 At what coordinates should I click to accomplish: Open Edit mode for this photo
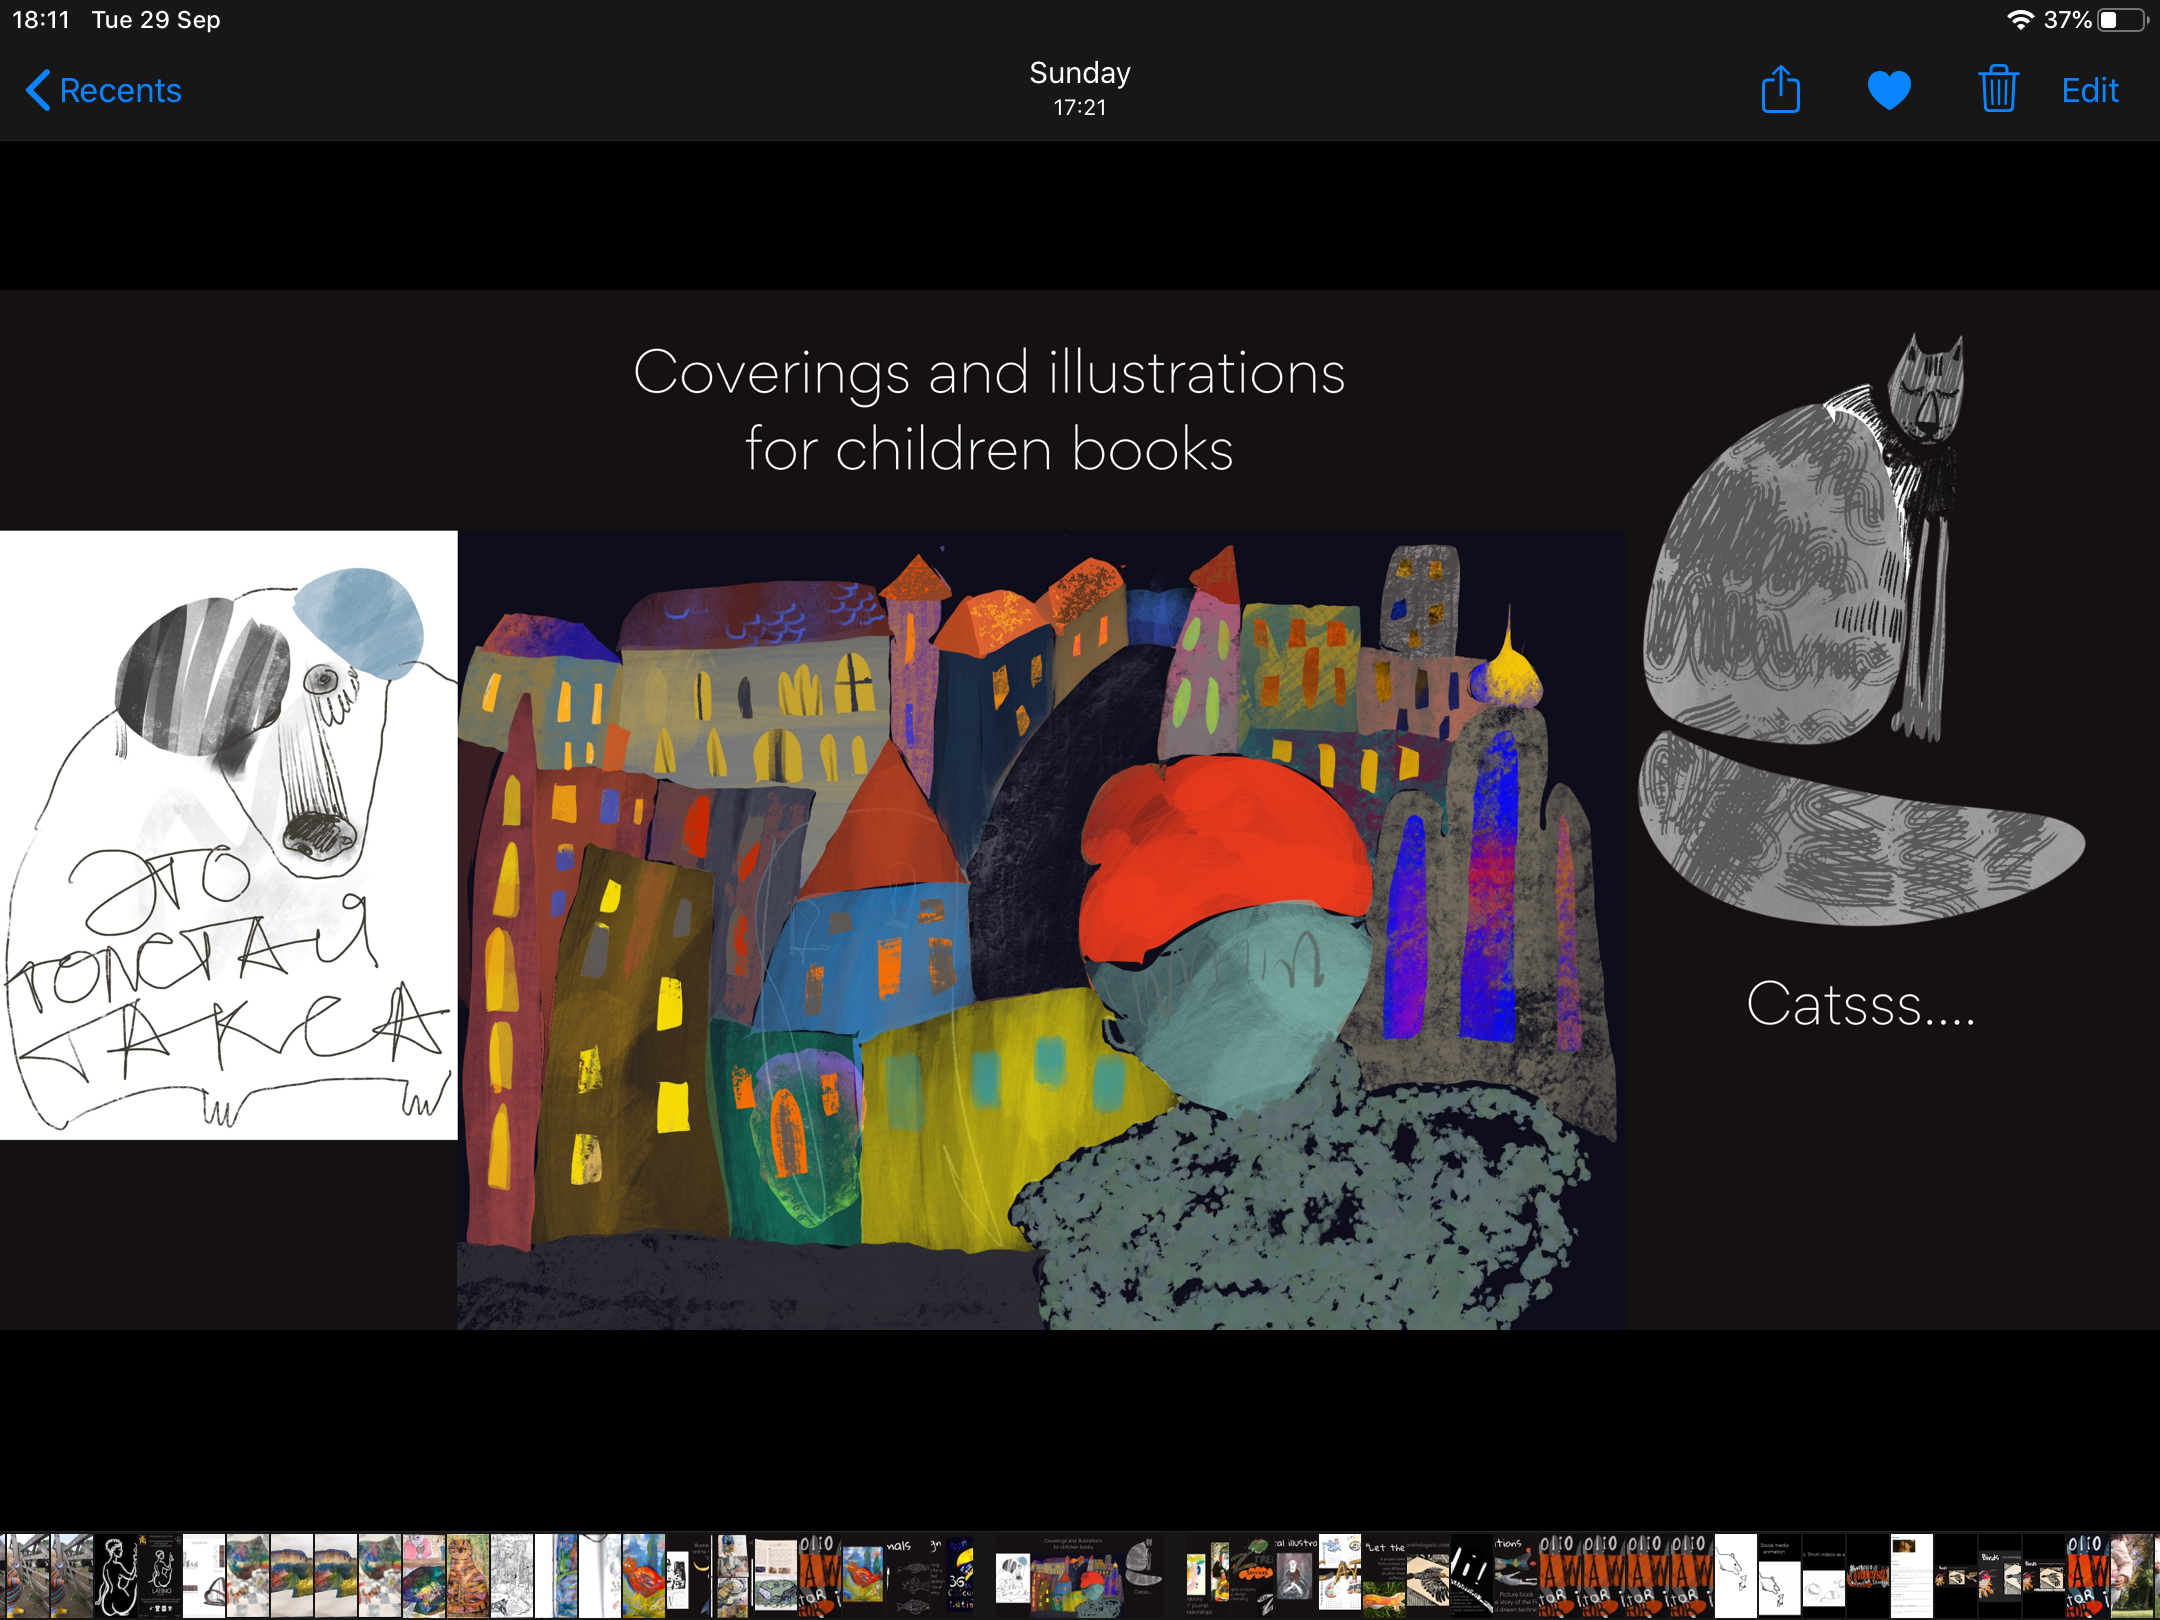point(2089,90)
